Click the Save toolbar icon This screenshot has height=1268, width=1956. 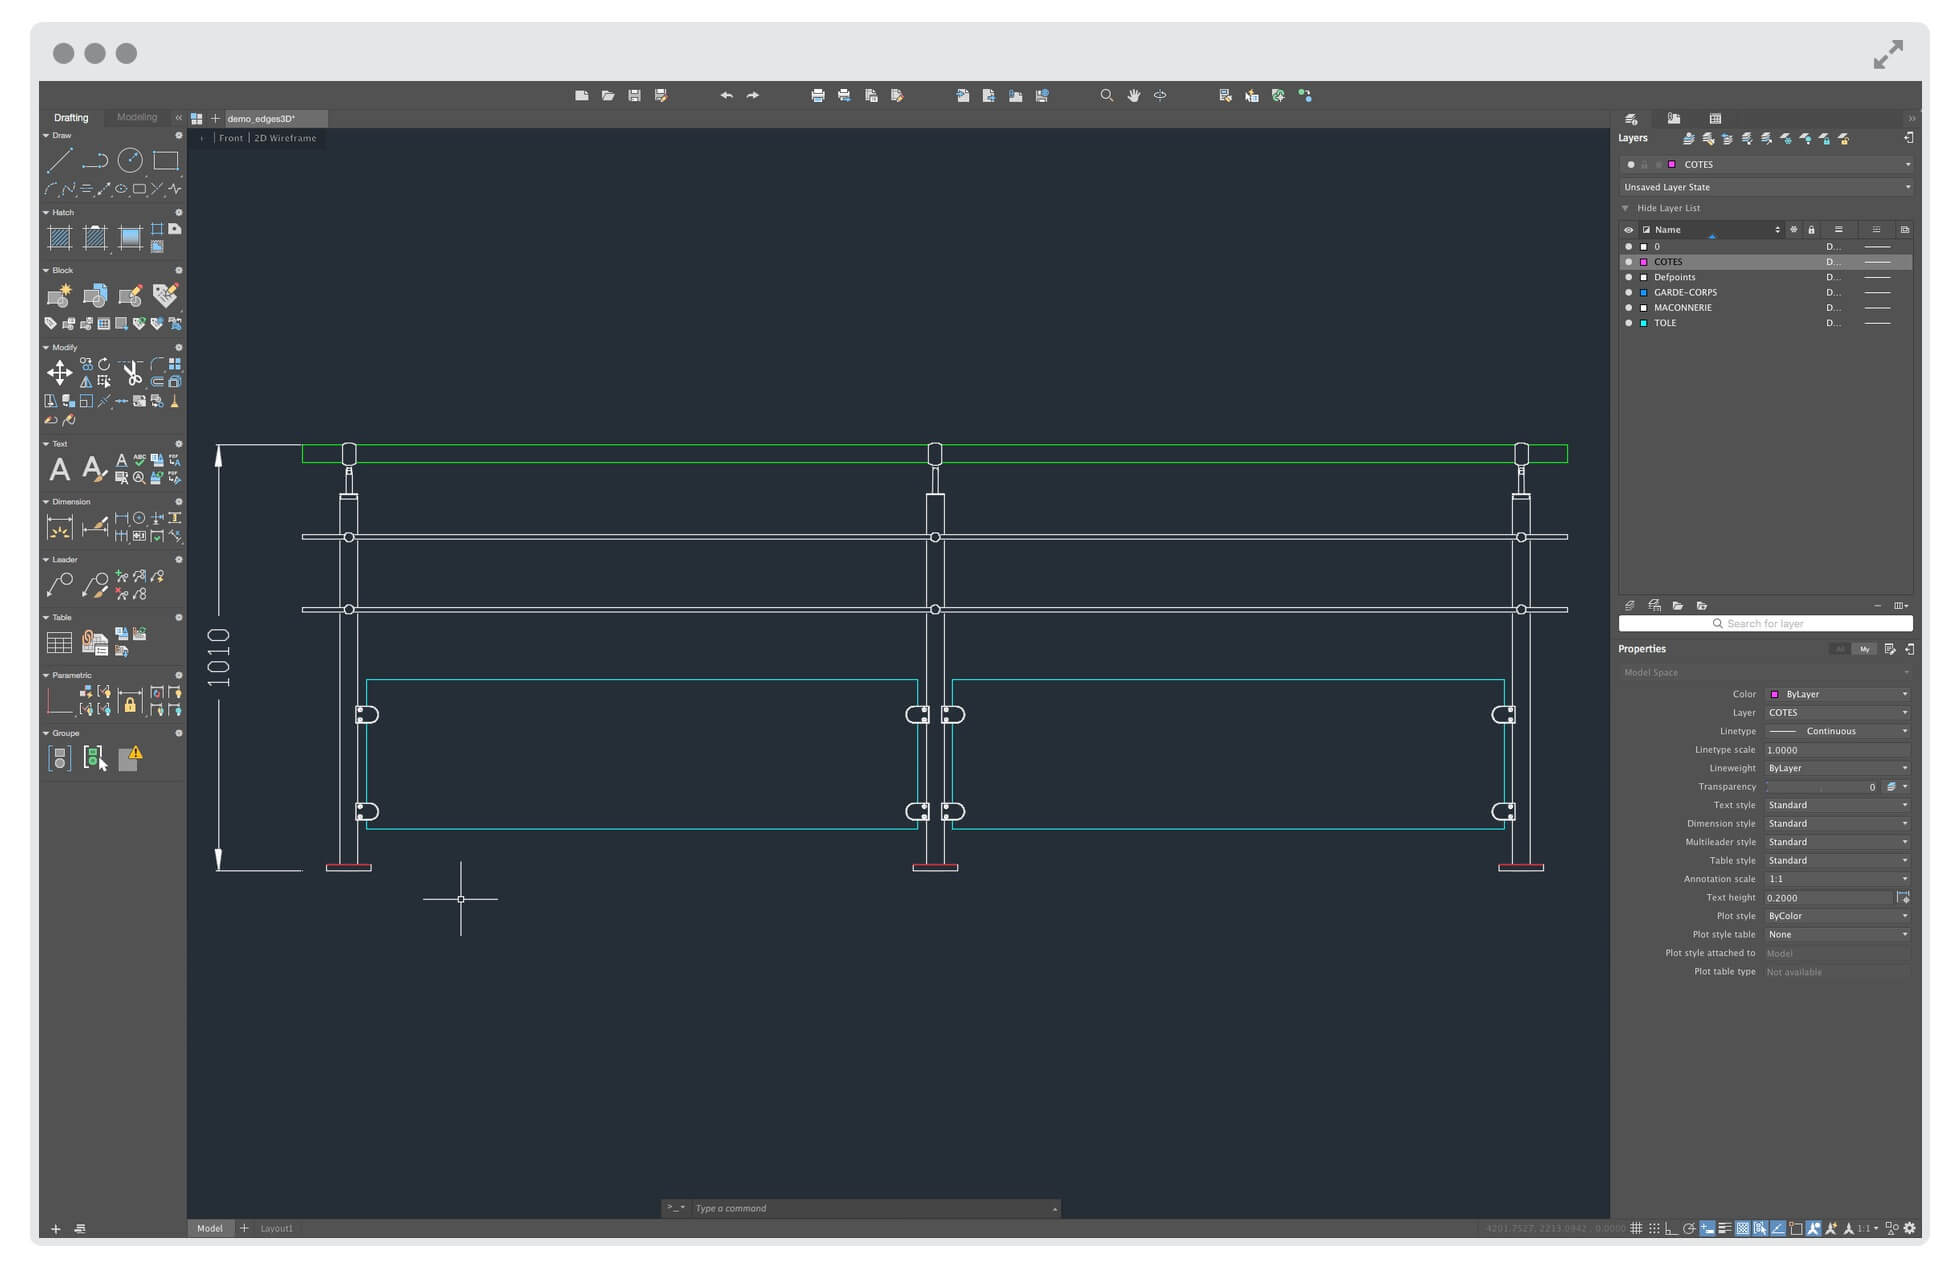634,96
